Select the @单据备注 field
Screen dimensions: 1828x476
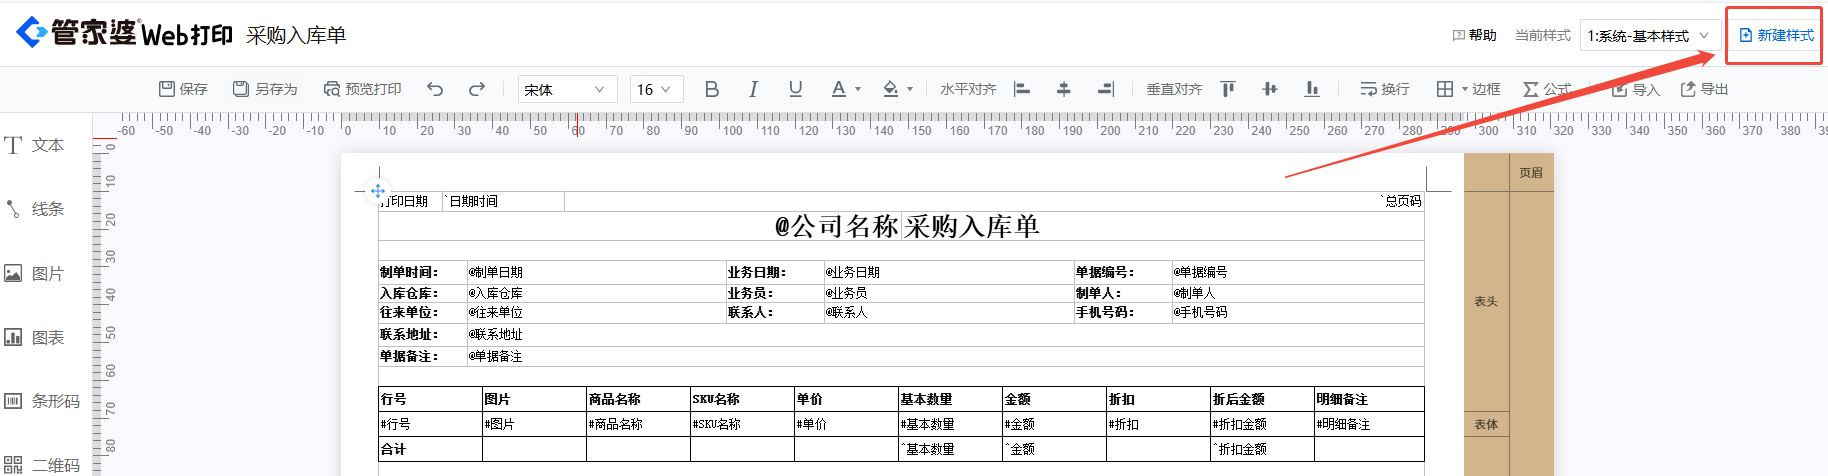945,356
